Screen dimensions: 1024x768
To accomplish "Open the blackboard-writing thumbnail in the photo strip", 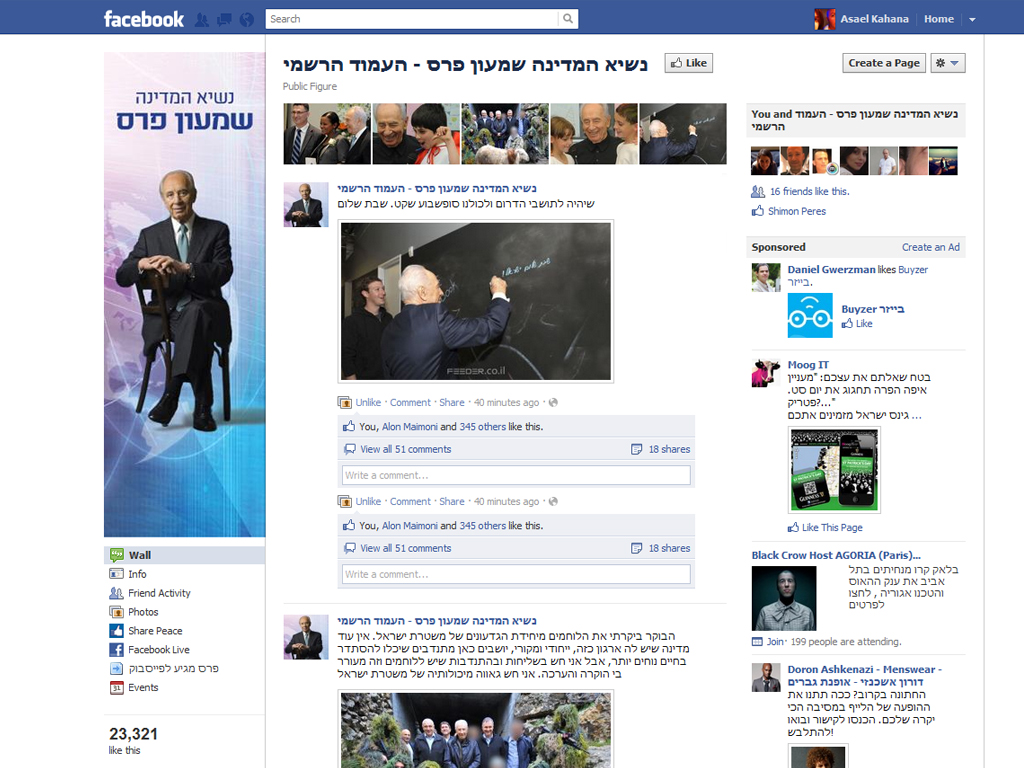I will pyautogui.click(x=683, y=133).
